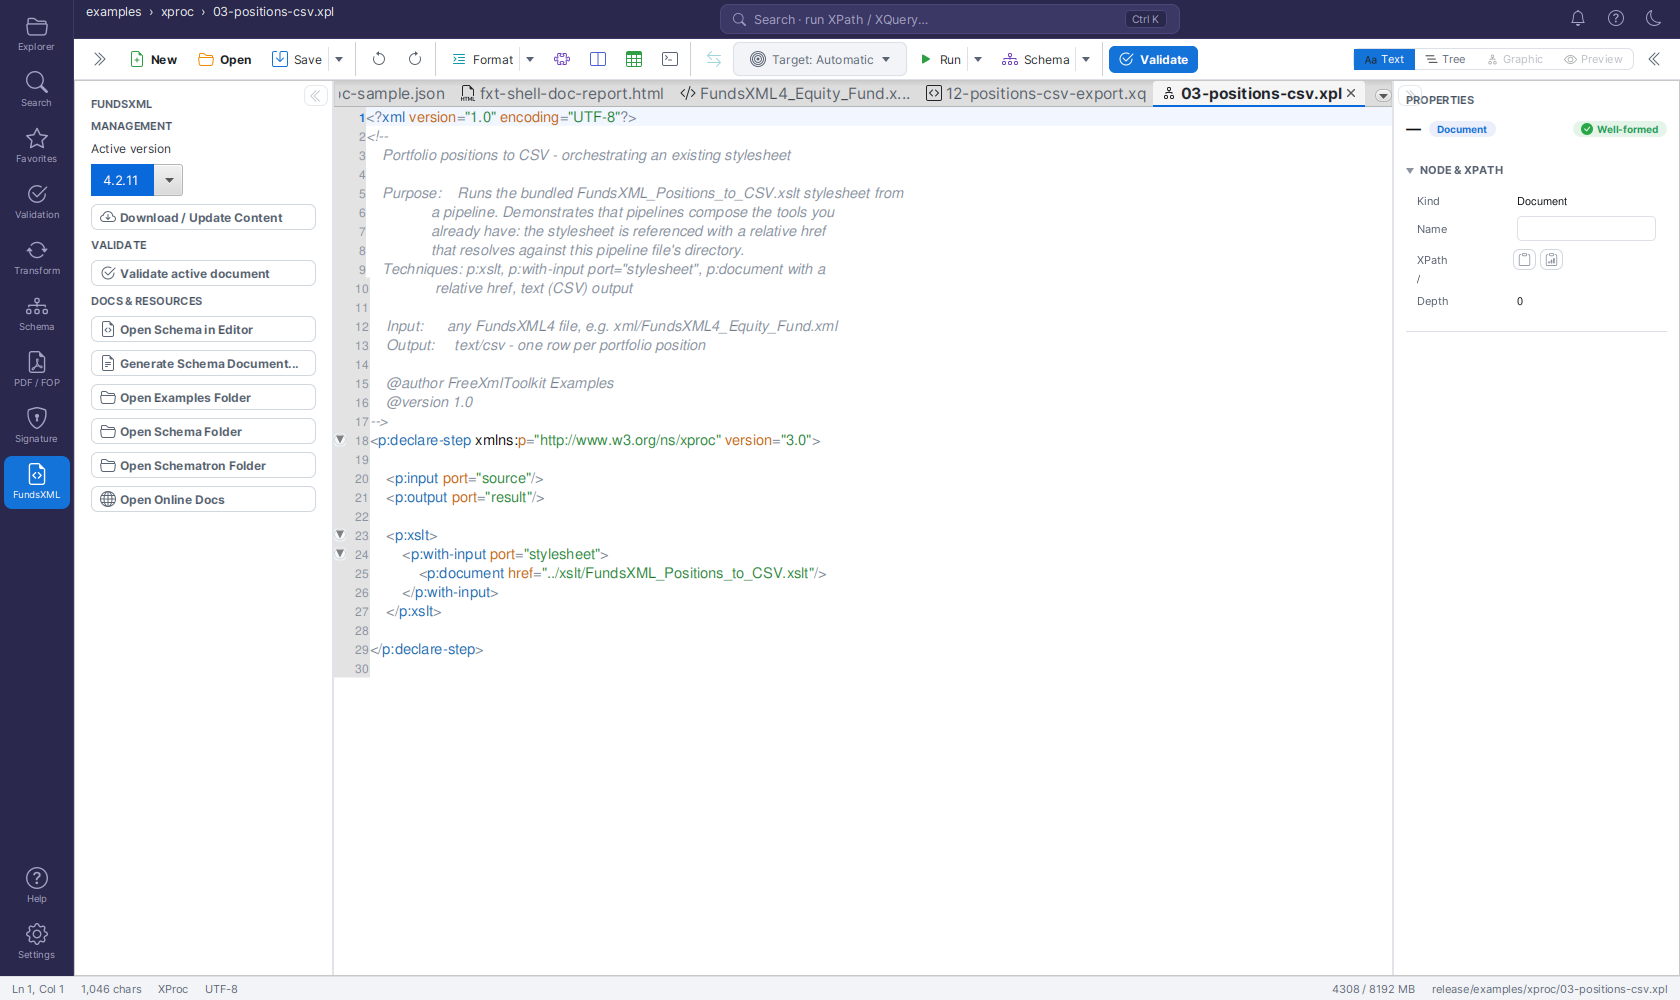
Task: Click the puzzle-piece plugin icon
Action: 562,59
